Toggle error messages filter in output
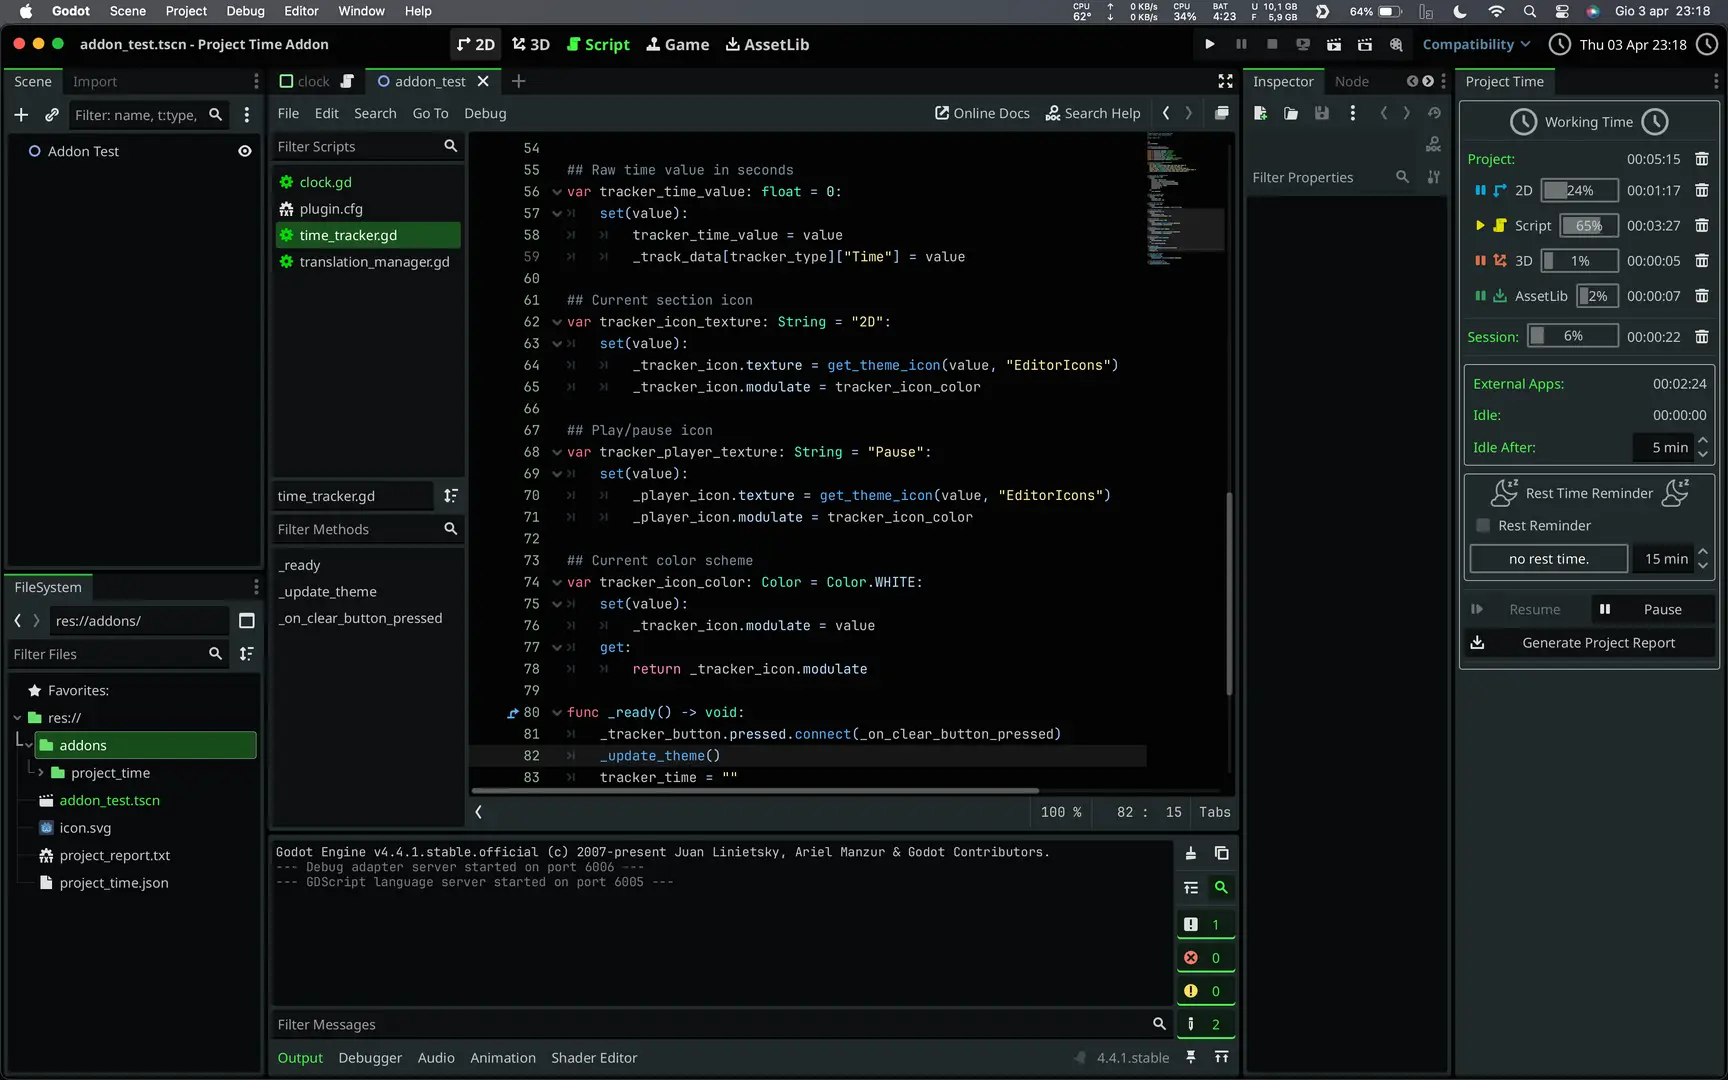The image size is (1728, 1080). pos(1205,958)
